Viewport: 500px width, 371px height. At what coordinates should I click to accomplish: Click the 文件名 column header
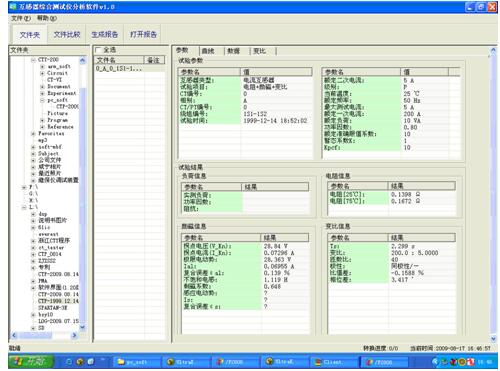[119, 60]
